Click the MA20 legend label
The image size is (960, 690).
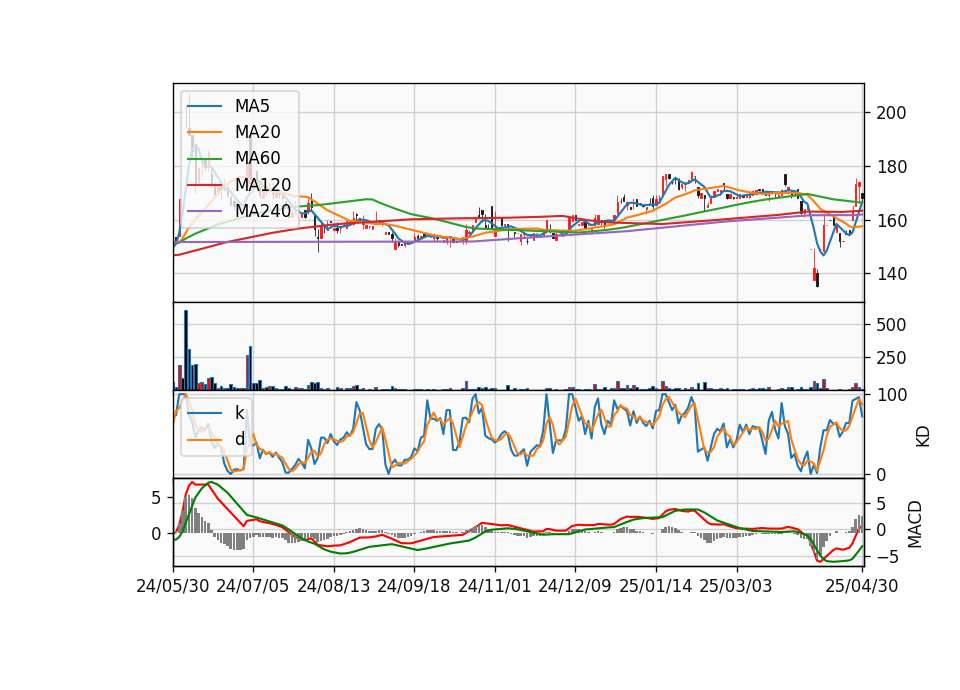pyautogui.click(x=257, y=132)
